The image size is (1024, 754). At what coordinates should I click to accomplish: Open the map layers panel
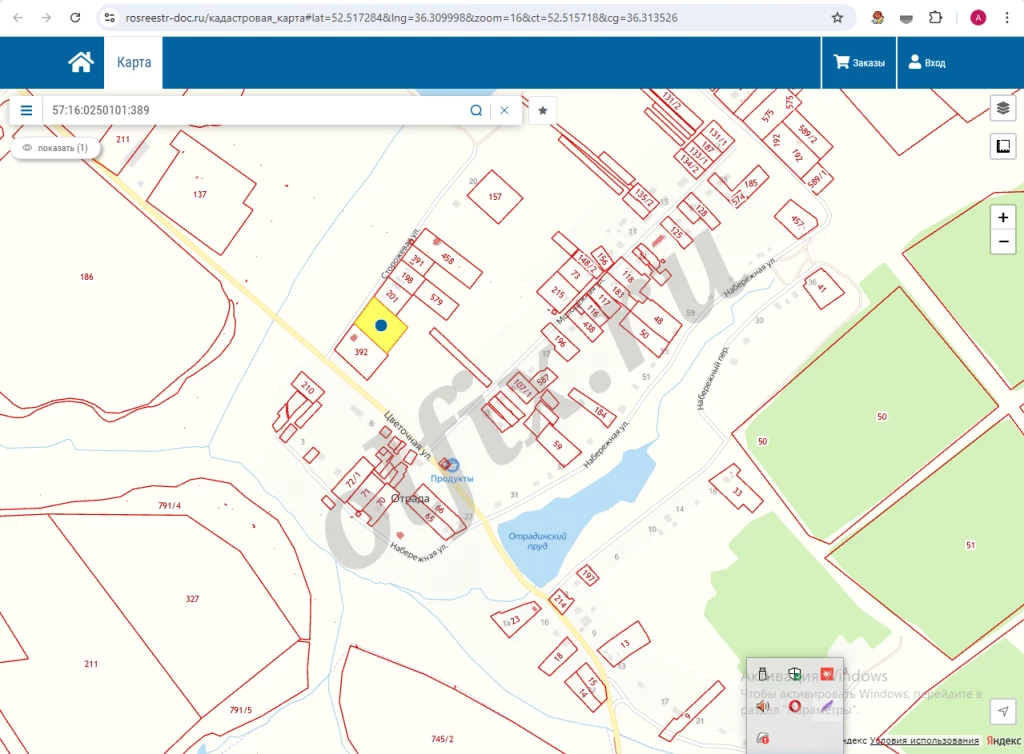coord(1003,108)
